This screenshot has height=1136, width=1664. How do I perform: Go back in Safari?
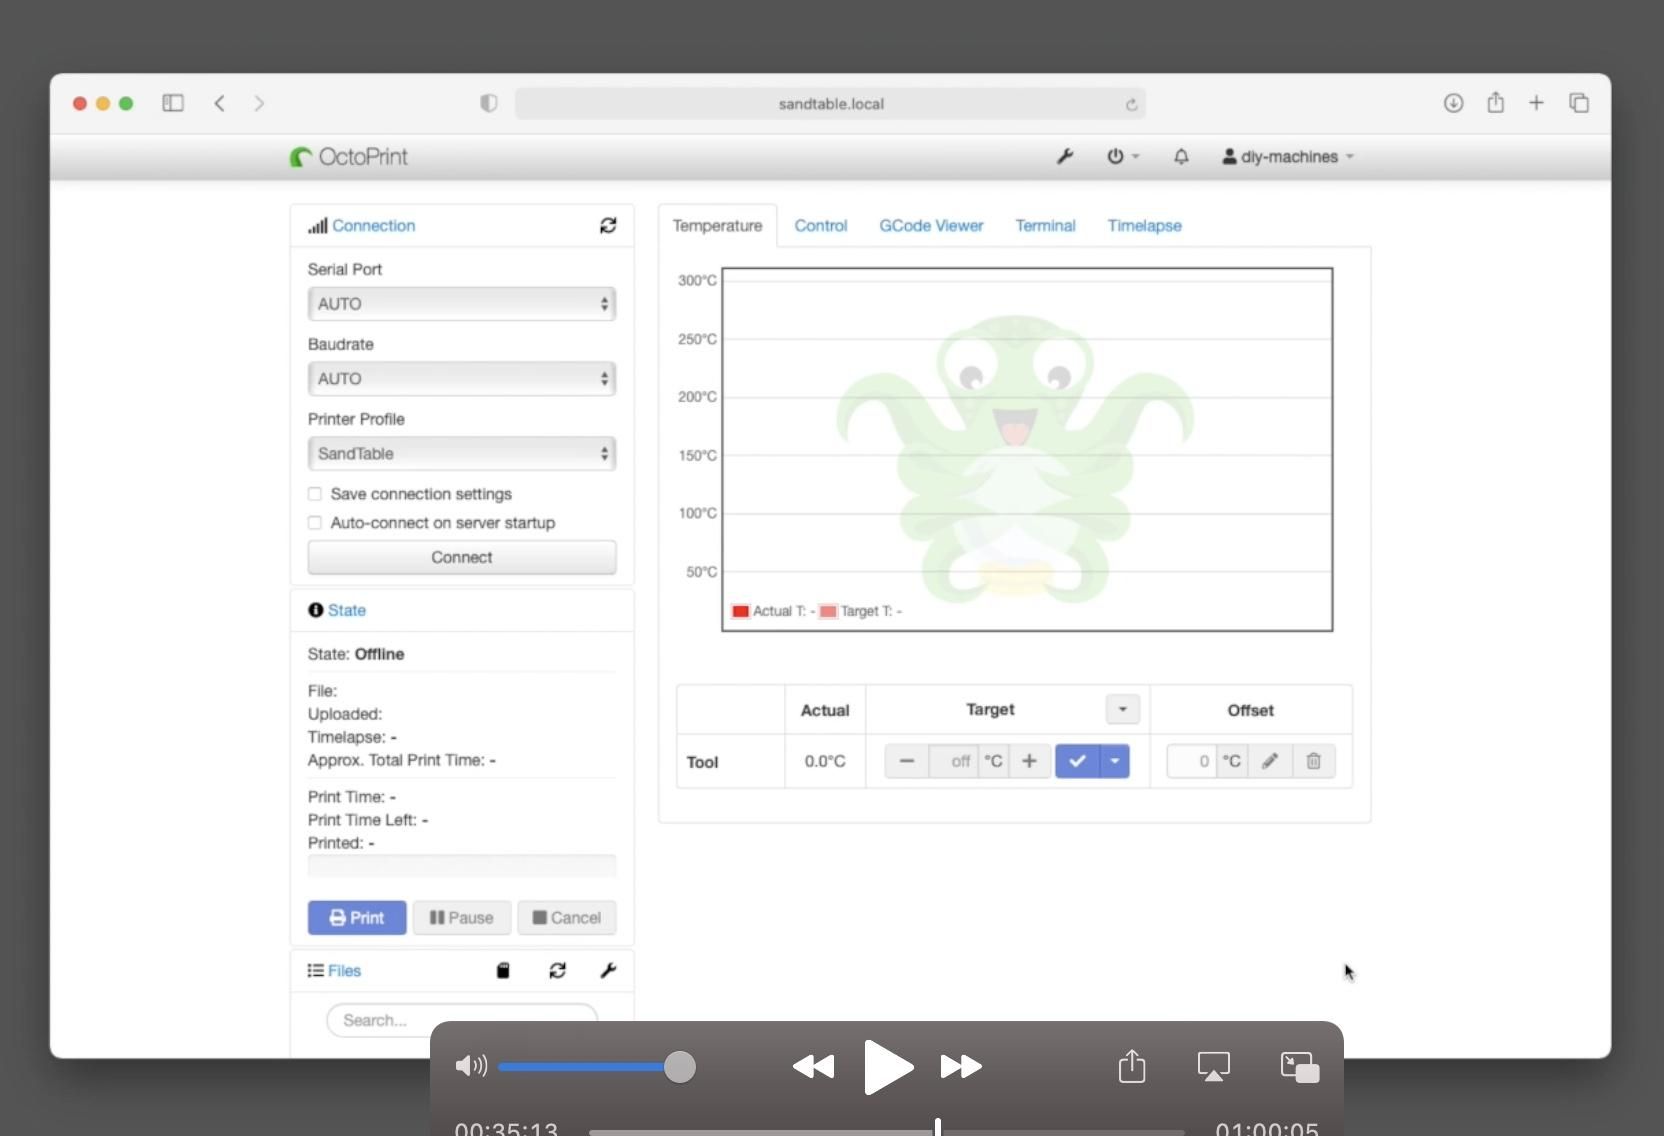220,103
